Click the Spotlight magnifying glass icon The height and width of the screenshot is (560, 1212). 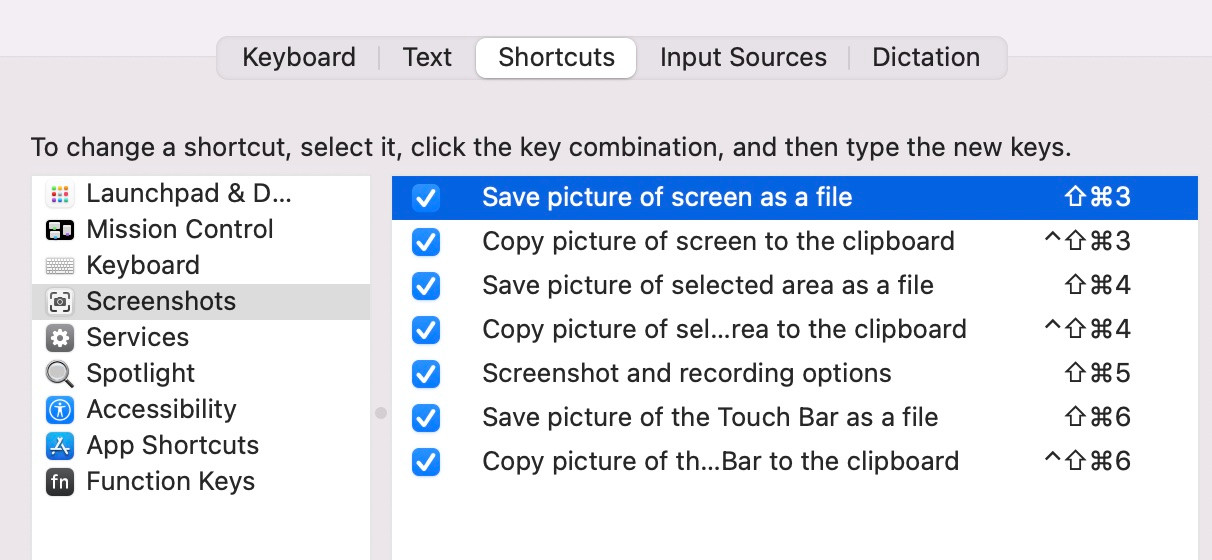tap(60, 374)
